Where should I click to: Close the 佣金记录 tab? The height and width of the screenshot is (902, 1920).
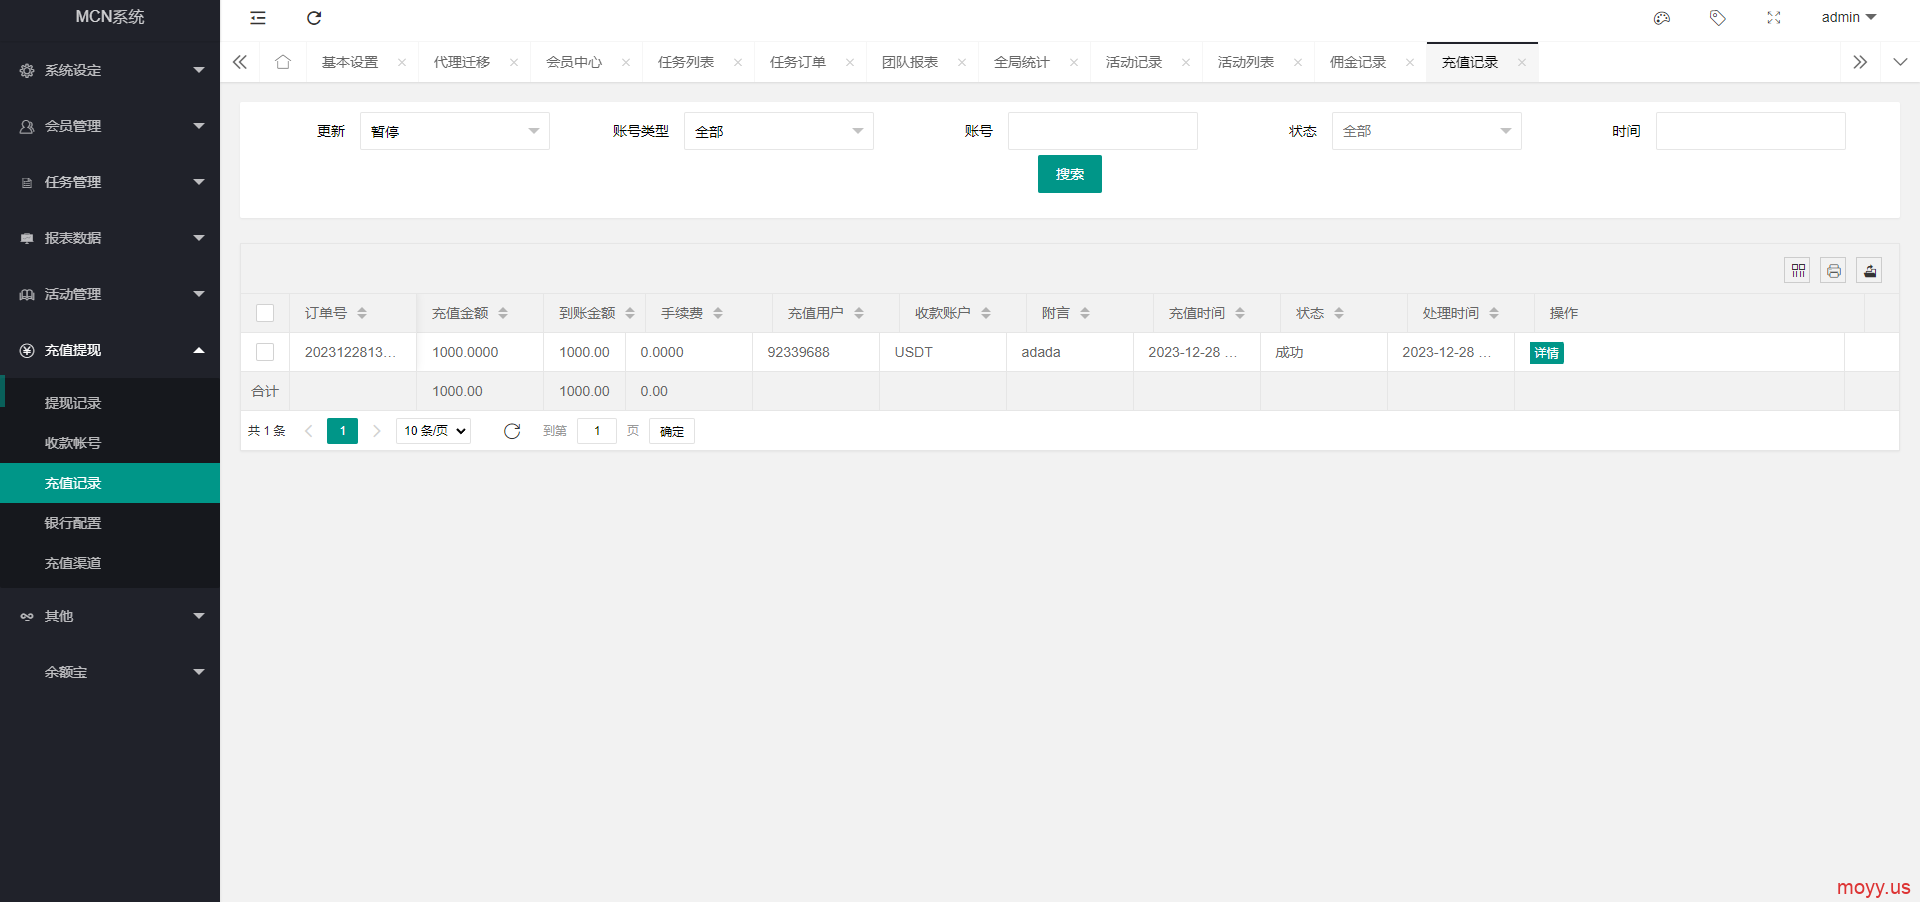(1410, 62)
